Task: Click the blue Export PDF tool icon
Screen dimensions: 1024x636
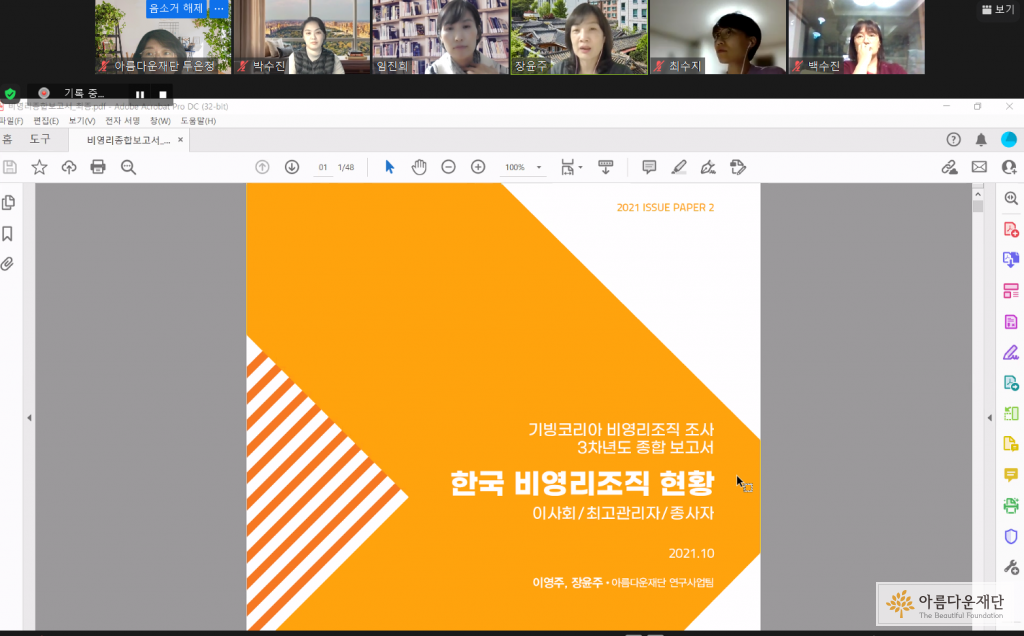Action: (1011, 260)
